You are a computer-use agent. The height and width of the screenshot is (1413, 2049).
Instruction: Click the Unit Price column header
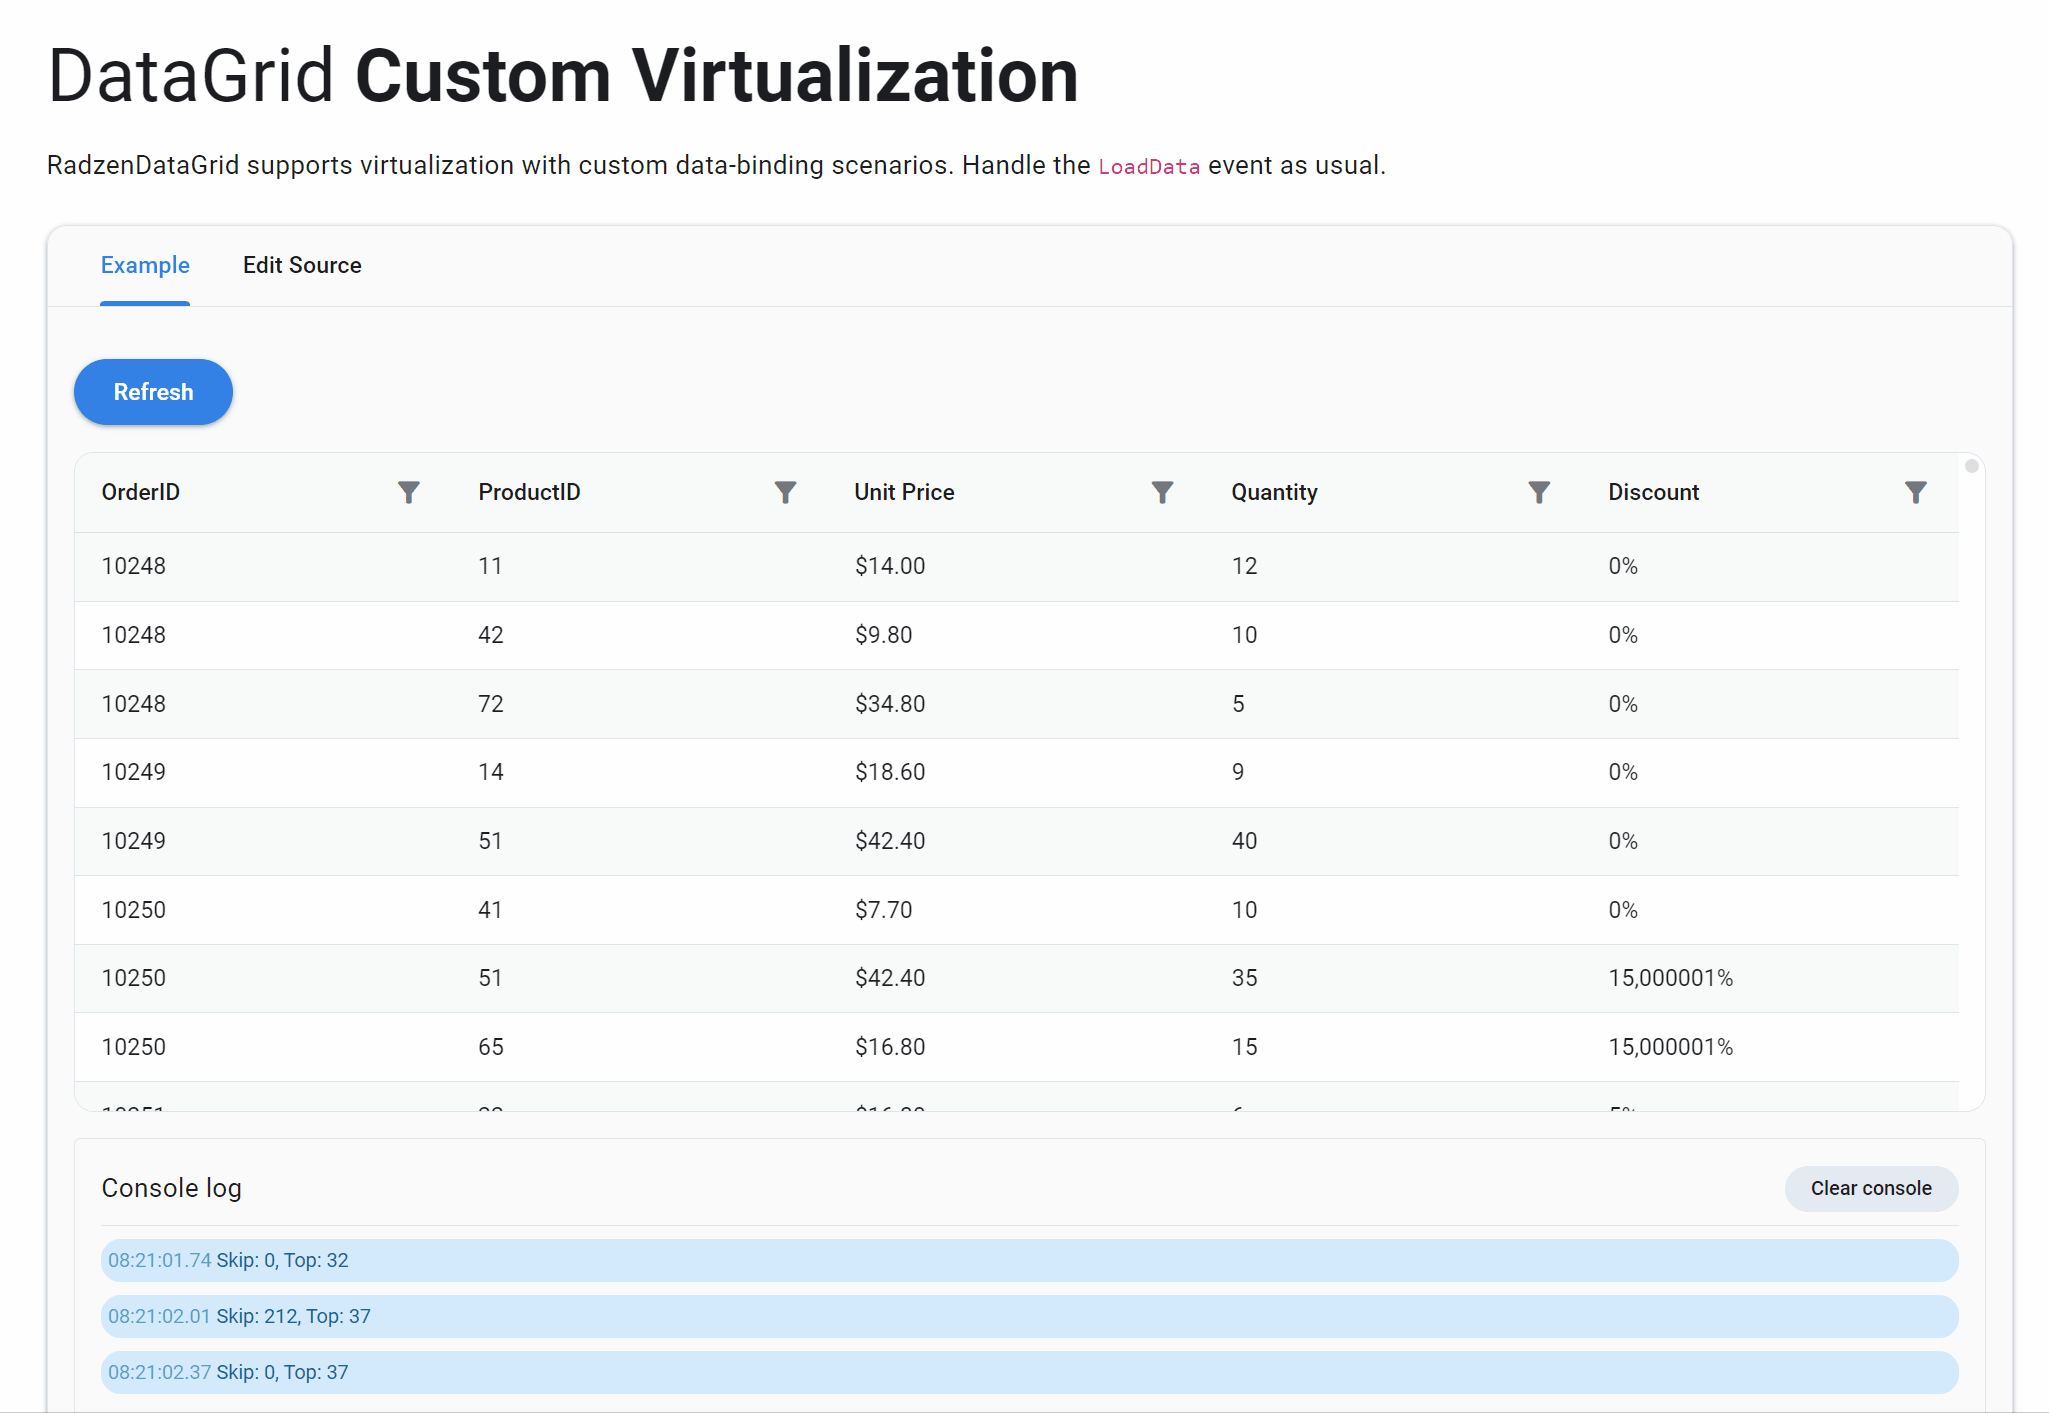[904, 492]
